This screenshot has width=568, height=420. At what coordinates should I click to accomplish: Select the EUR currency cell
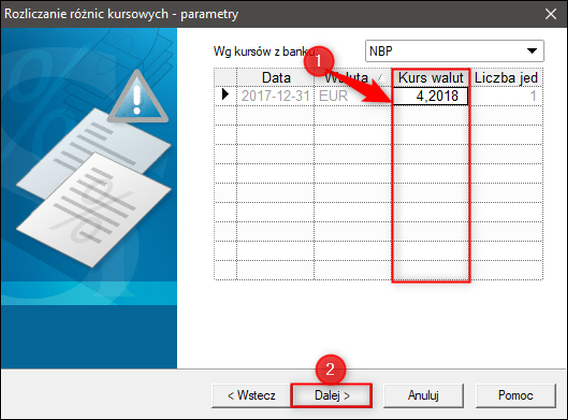click(352, 96)
